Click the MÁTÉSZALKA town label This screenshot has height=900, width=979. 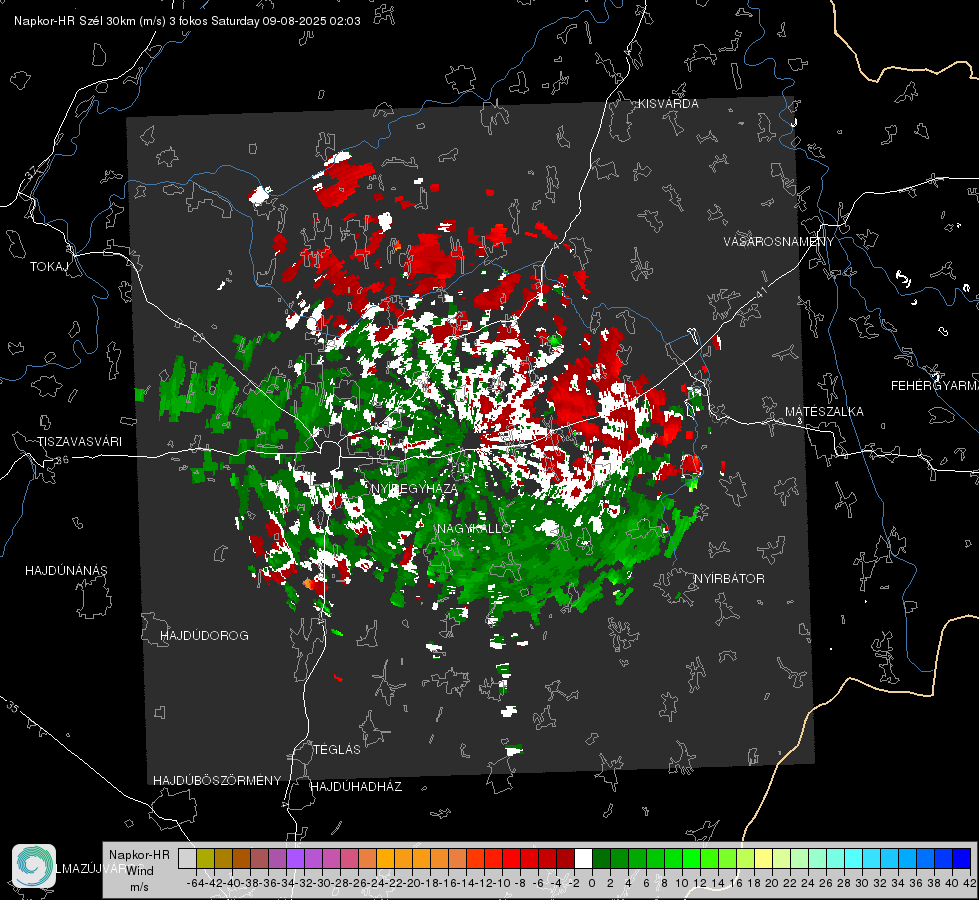[x=824, y=411]
